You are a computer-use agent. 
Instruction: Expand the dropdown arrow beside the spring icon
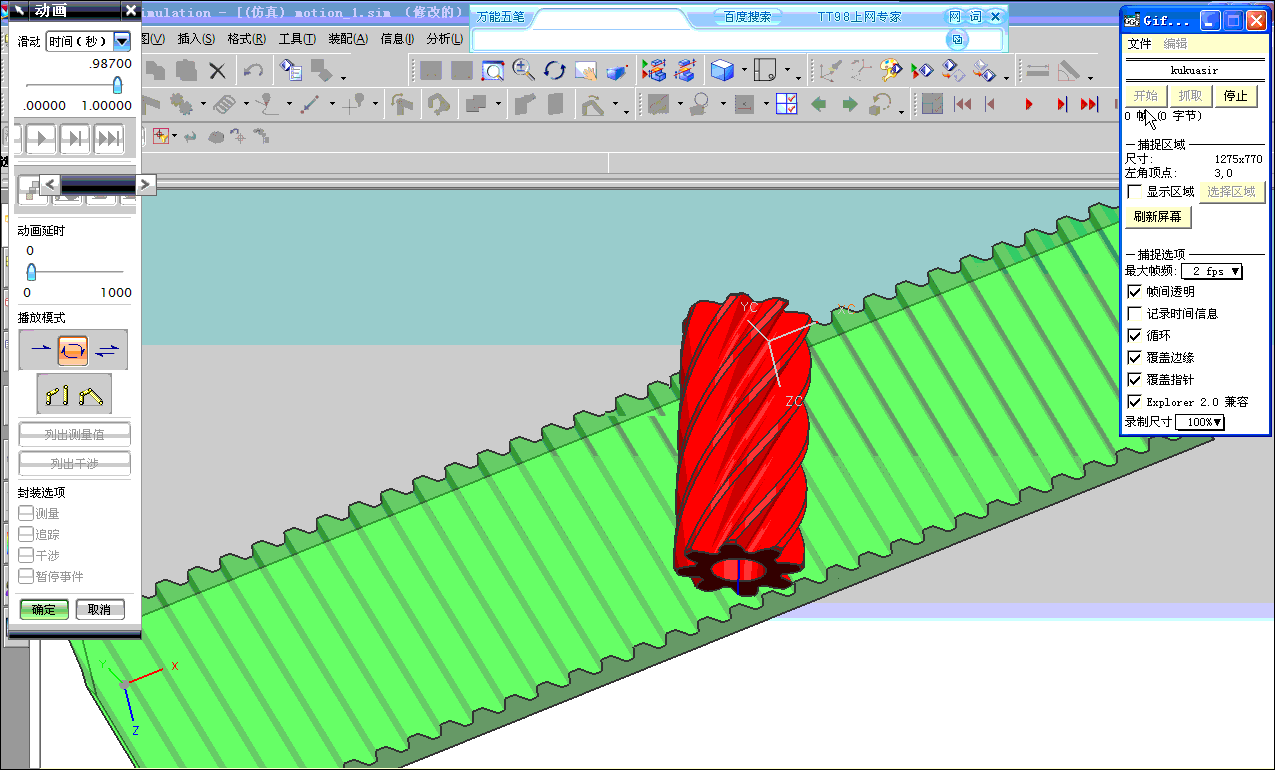pos(245,104)
